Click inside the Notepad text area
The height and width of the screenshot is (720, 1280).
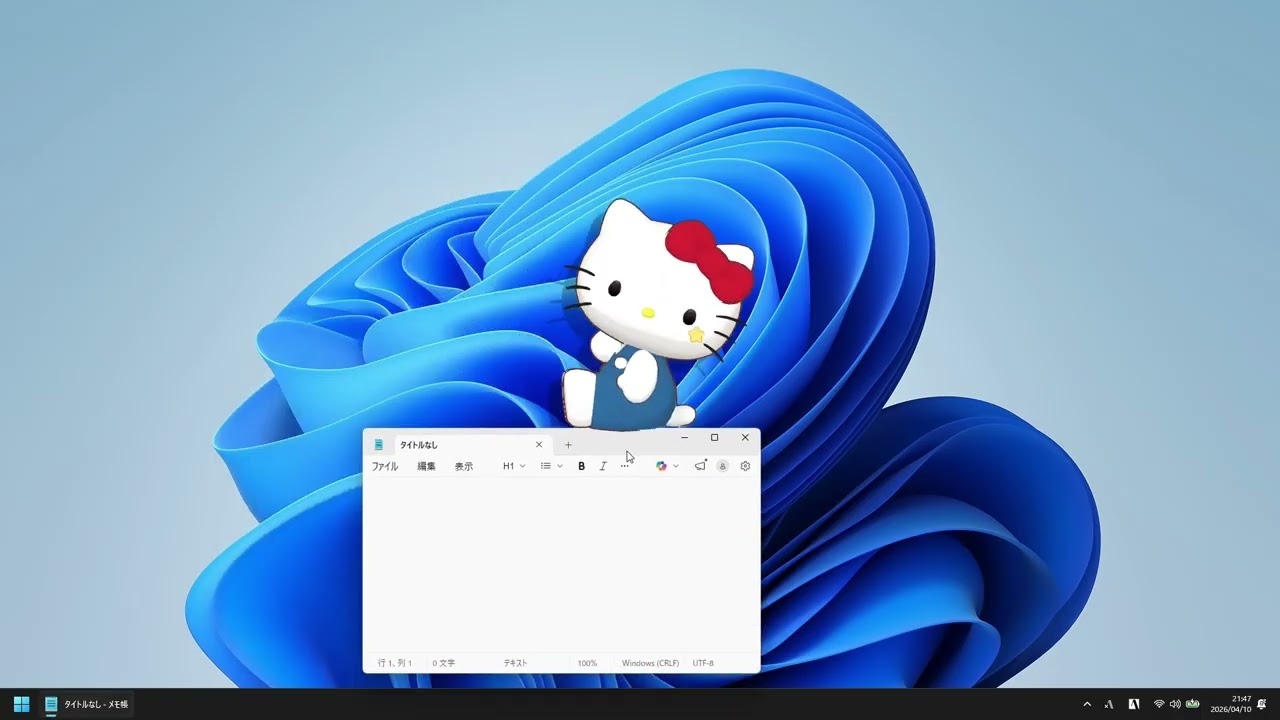coord(561,565)
